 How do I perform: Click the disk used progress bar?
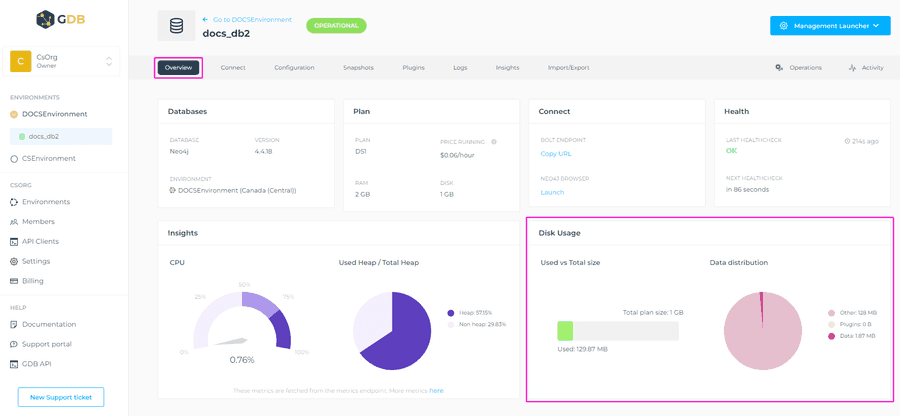coord(618,331)
